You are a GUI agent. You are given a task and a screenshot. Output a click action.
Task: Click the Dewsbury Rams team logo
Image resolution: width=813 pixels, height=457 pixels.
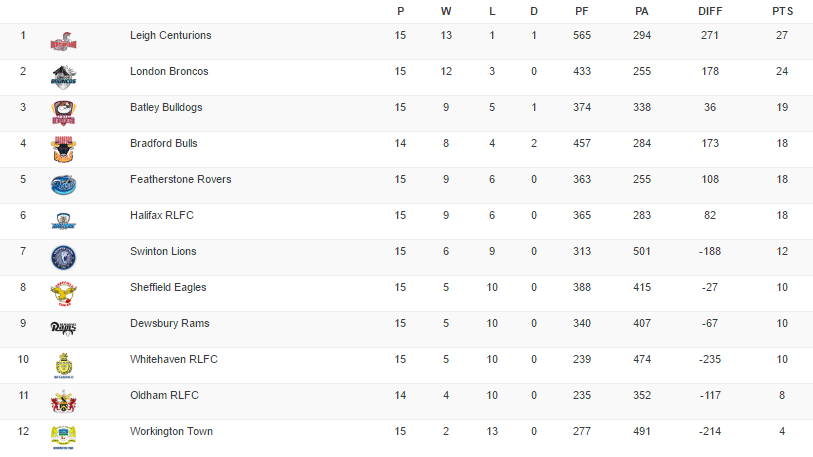(63, 328)
